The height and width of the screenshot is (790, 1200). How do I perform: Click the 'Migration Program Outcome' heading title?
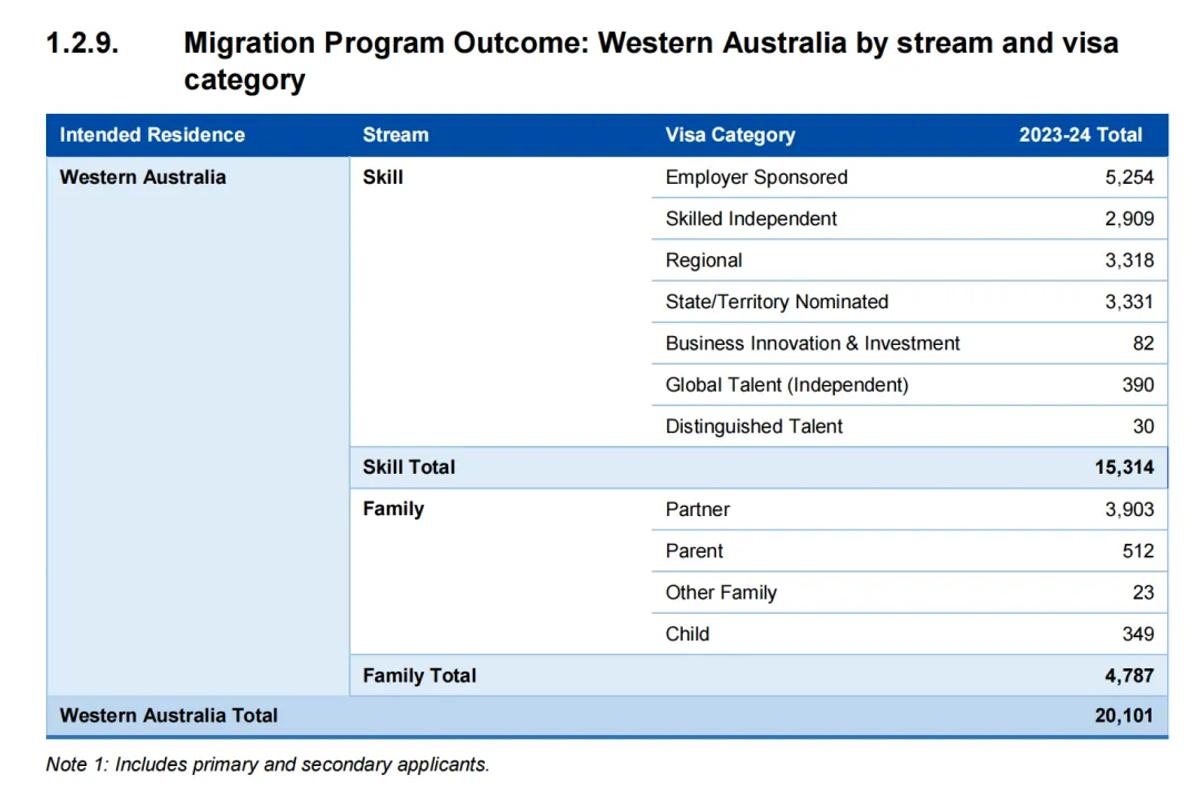[651, 61]
